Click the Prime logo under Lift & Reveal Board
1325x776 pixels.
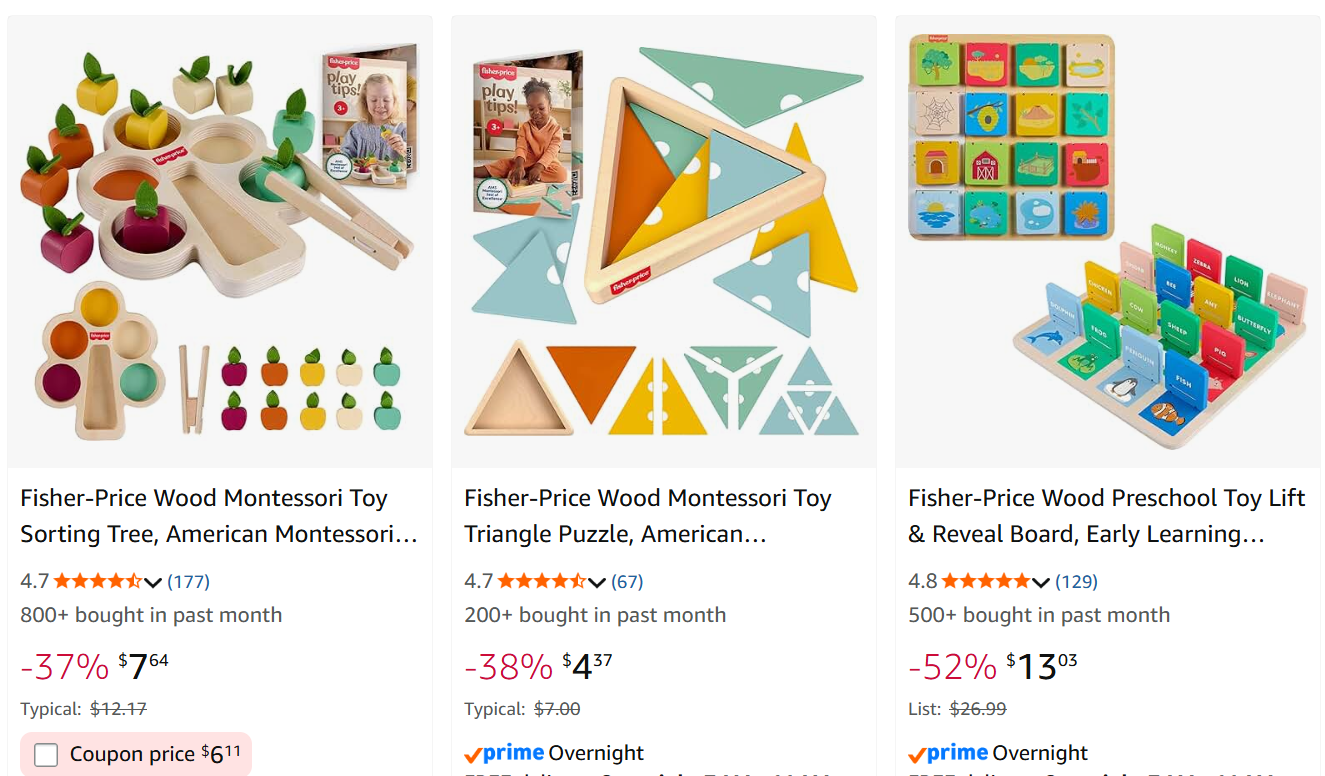point(948,753)
